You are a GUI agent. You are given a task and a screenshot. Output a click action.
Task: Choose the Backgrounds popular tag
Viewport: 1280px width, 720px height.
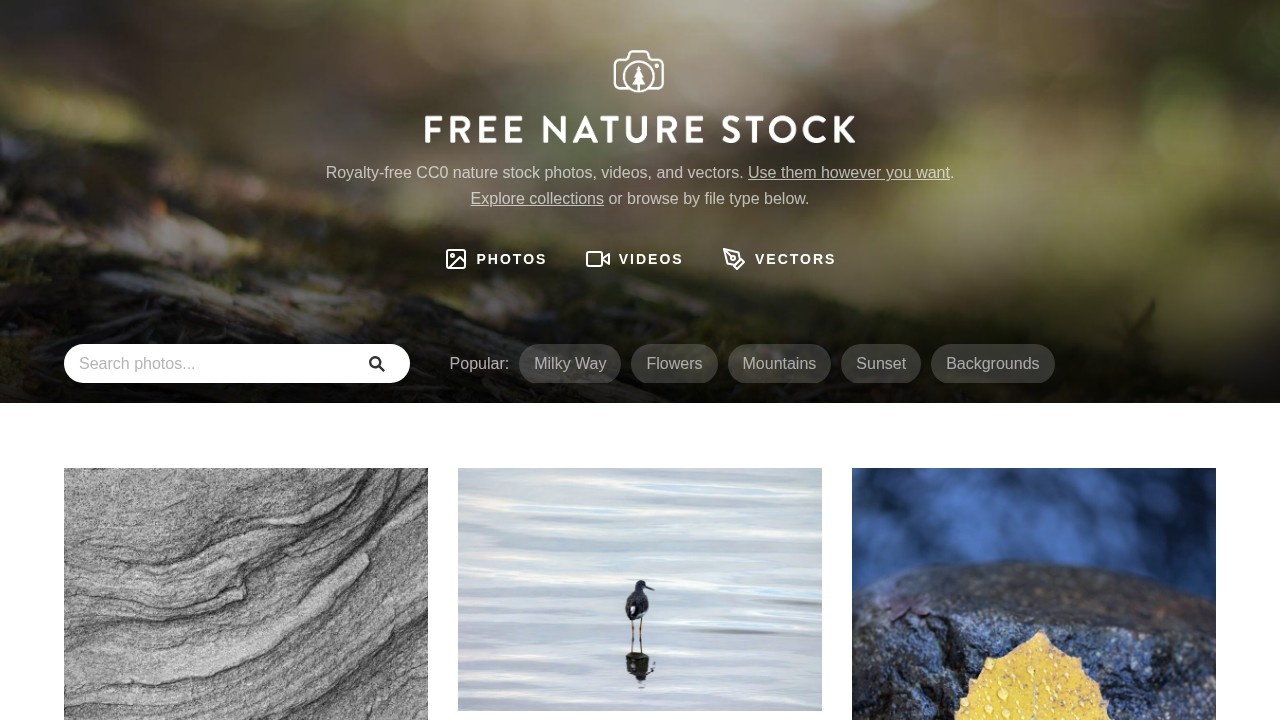(x=993, y=364)
